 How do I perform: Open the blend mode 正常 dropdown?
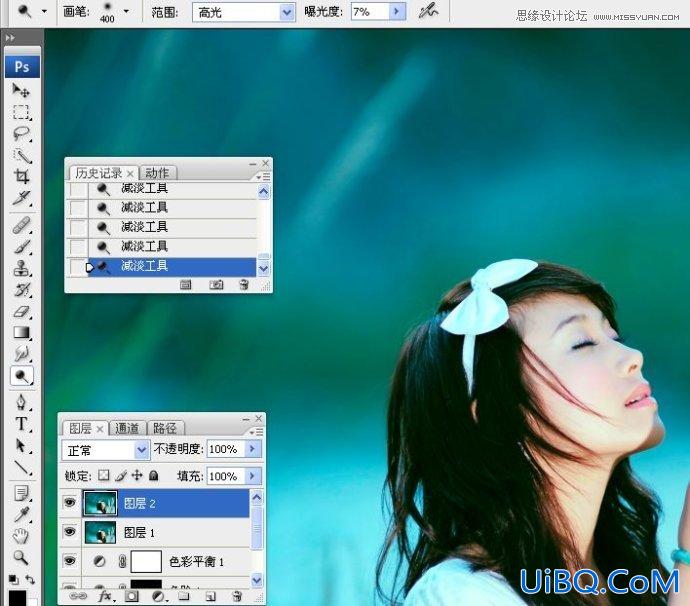coord(142,449)
